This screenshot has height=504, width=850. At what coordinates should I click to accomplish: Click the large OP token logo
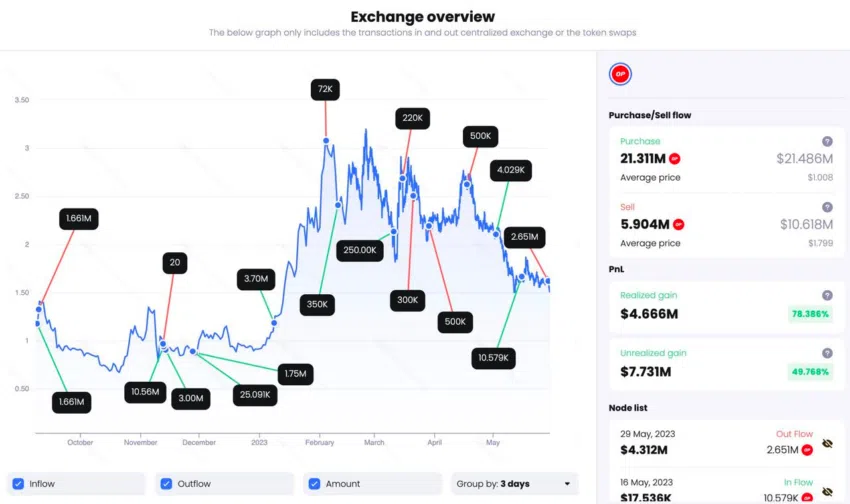click(620, 74)
